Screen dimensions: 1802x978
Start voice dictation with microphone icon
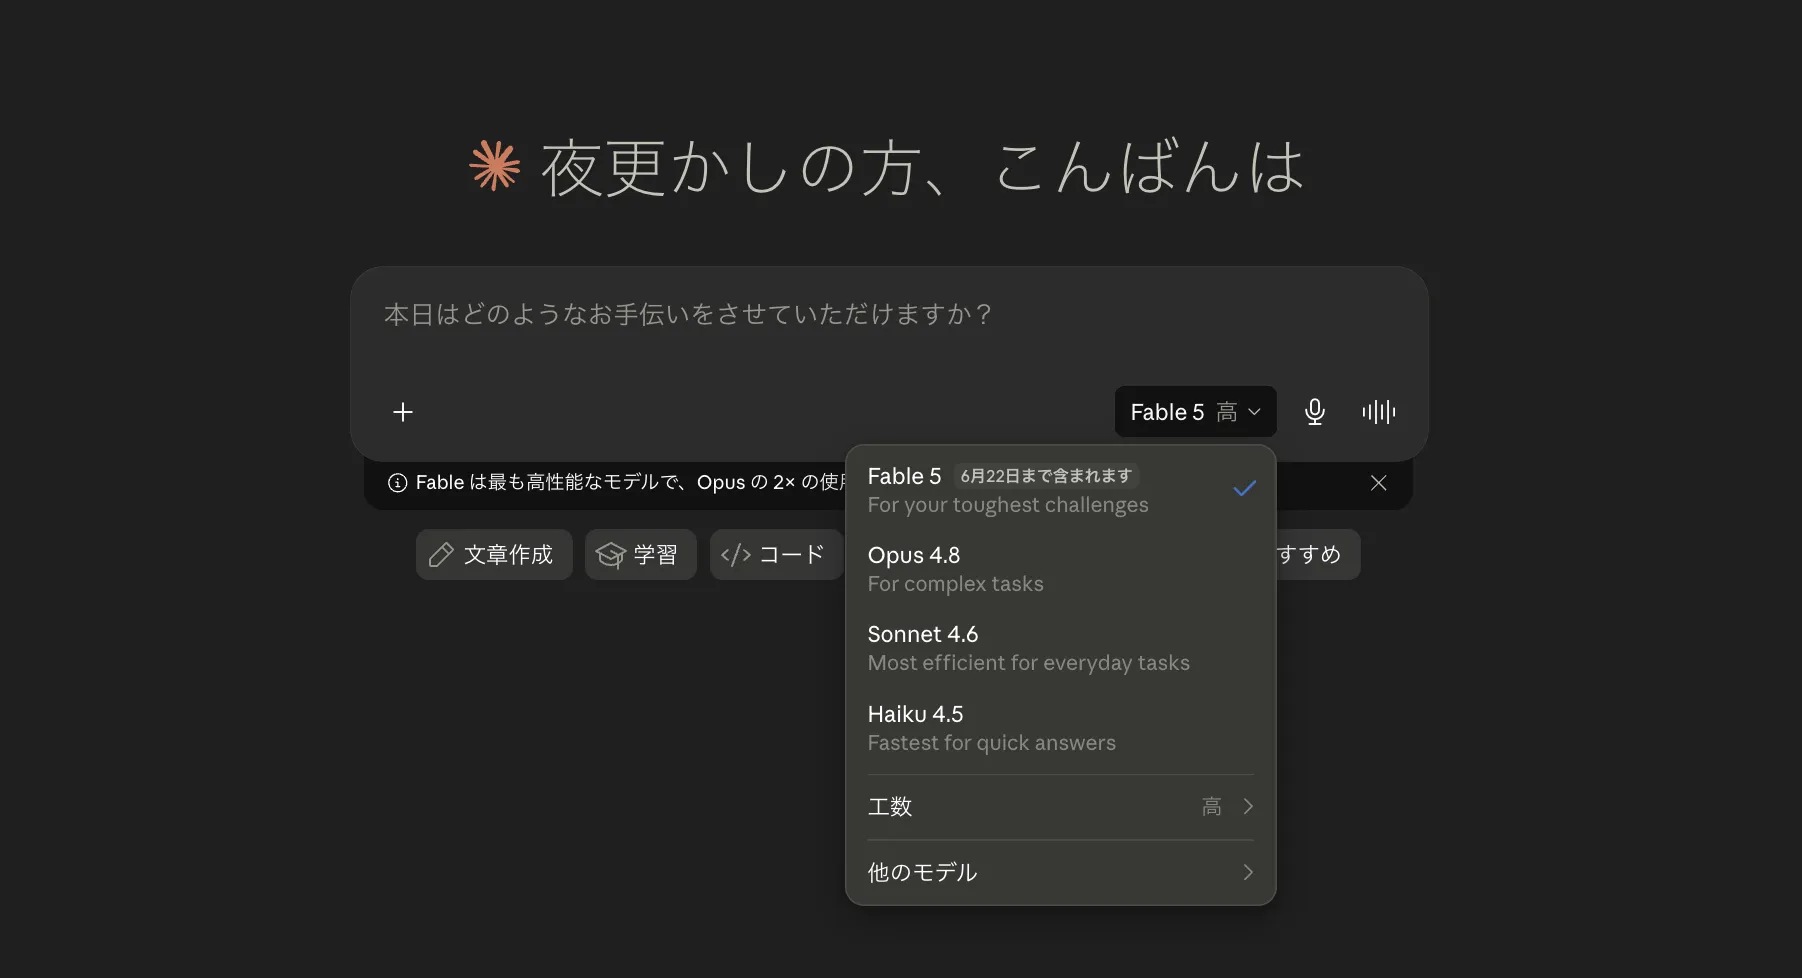[1315, 412]
